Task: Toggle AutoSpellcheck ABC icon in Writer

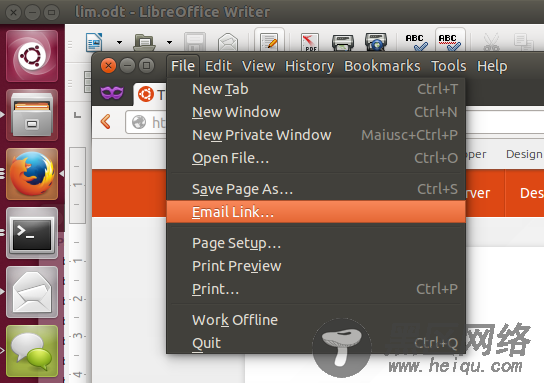Action: tap(450, 41)
